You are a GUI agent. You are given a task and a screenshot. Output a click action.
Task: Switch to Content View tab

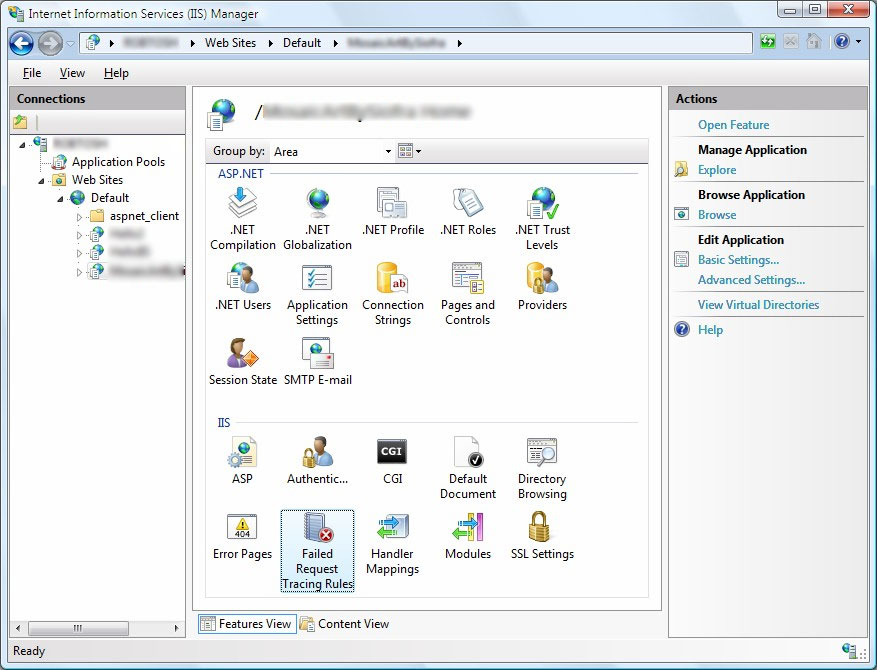coord(345,624)
